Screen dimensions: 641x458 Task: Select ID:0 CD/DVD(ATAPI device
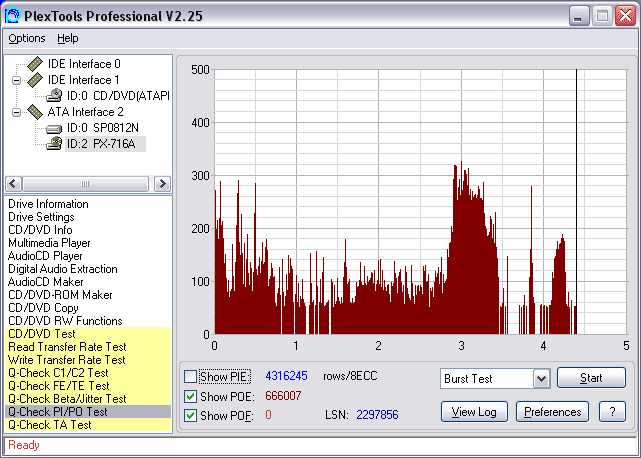[x=118, y=96]
